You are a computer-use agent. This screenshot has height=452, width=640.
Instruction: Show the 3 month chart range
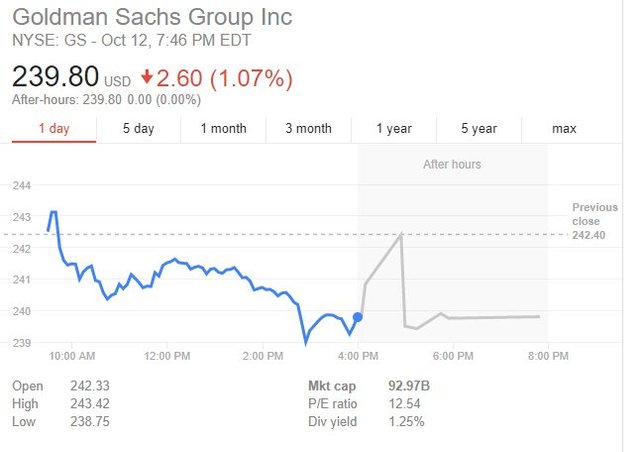pyautogui.click(x=308, y=128)
